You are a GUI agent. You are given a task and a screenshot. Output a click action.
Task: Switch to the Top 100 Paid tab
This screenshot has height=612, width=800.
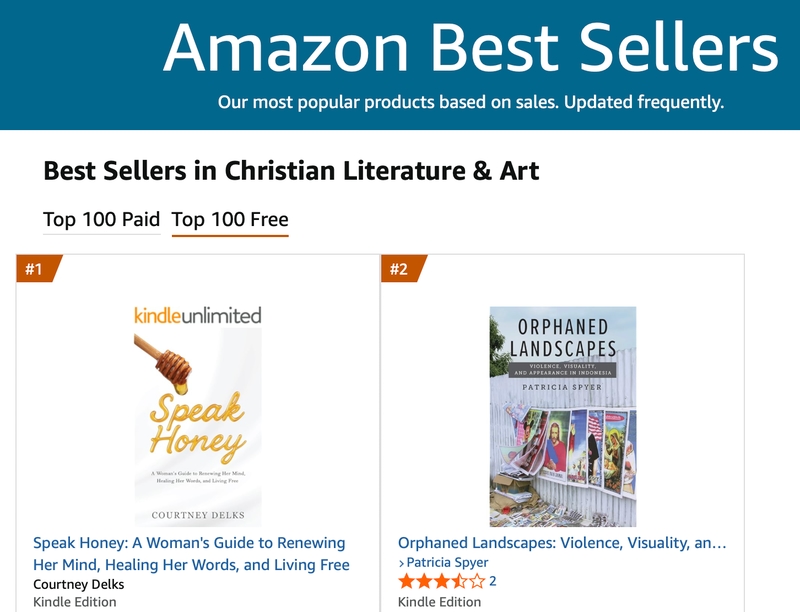click(101, 219)
